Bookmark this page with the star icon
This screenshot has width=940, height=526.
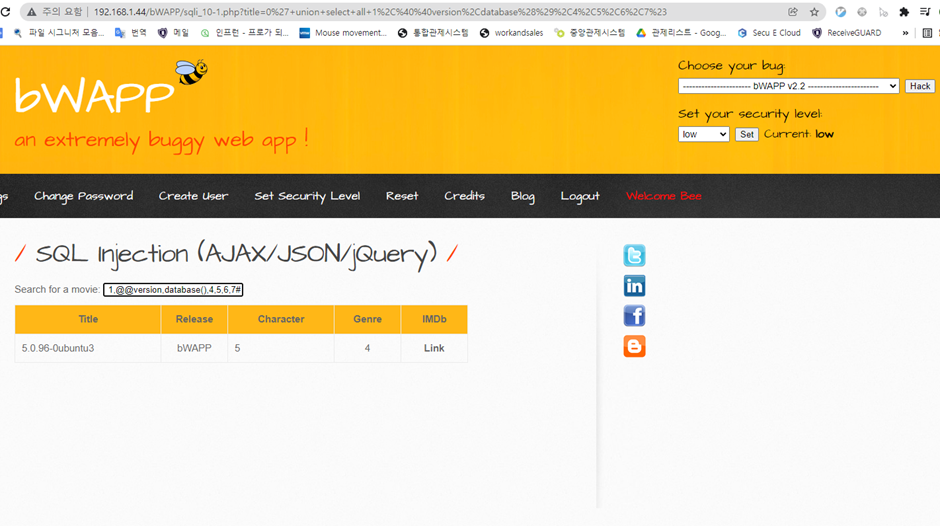[x=814, y=12]
